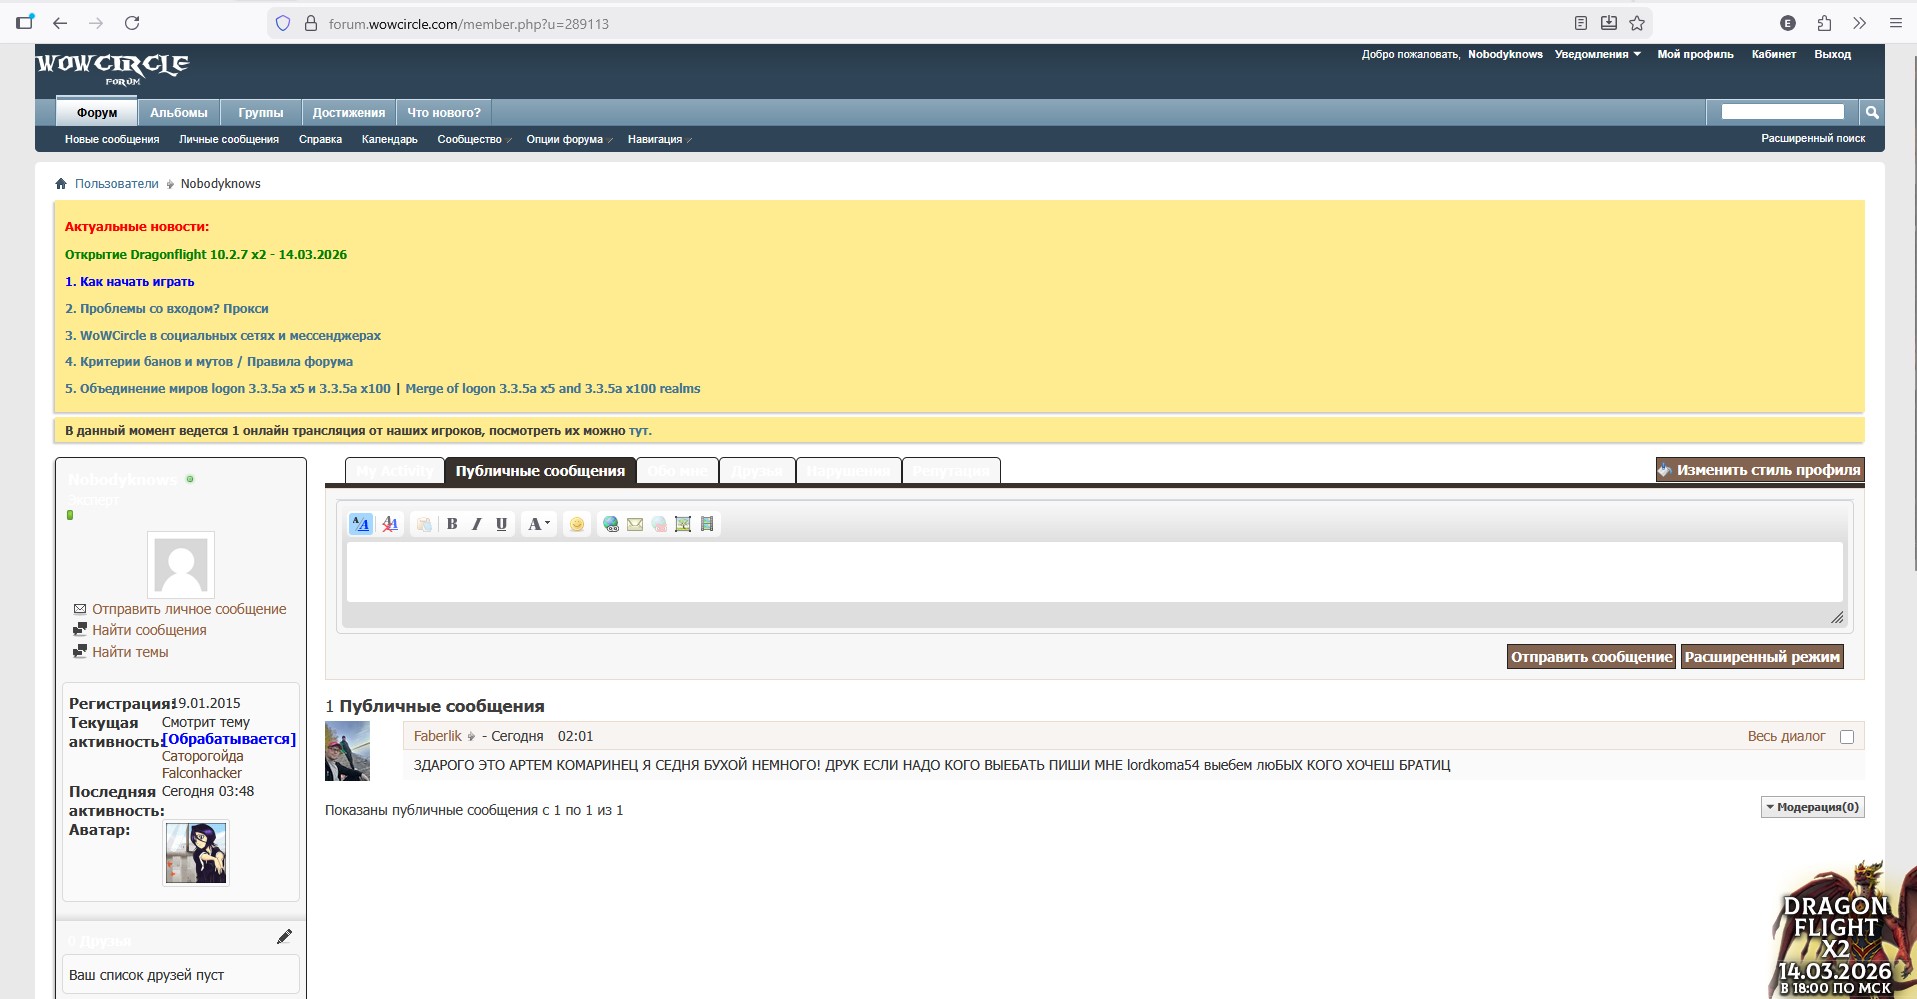The height and width of the screenshot is (999, 1917).
Task: Click the search magnifier icon in header
Action: click(x=1871, y=113)
